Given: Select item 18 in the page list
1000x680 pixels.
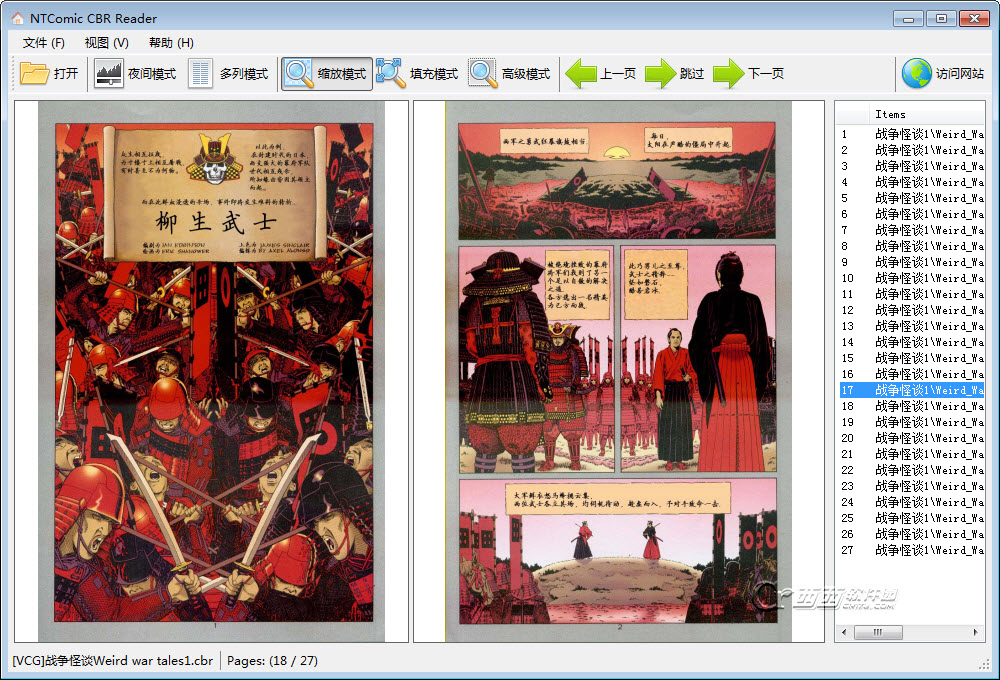Looking at the screenshot, I should (x=912, y=406).
